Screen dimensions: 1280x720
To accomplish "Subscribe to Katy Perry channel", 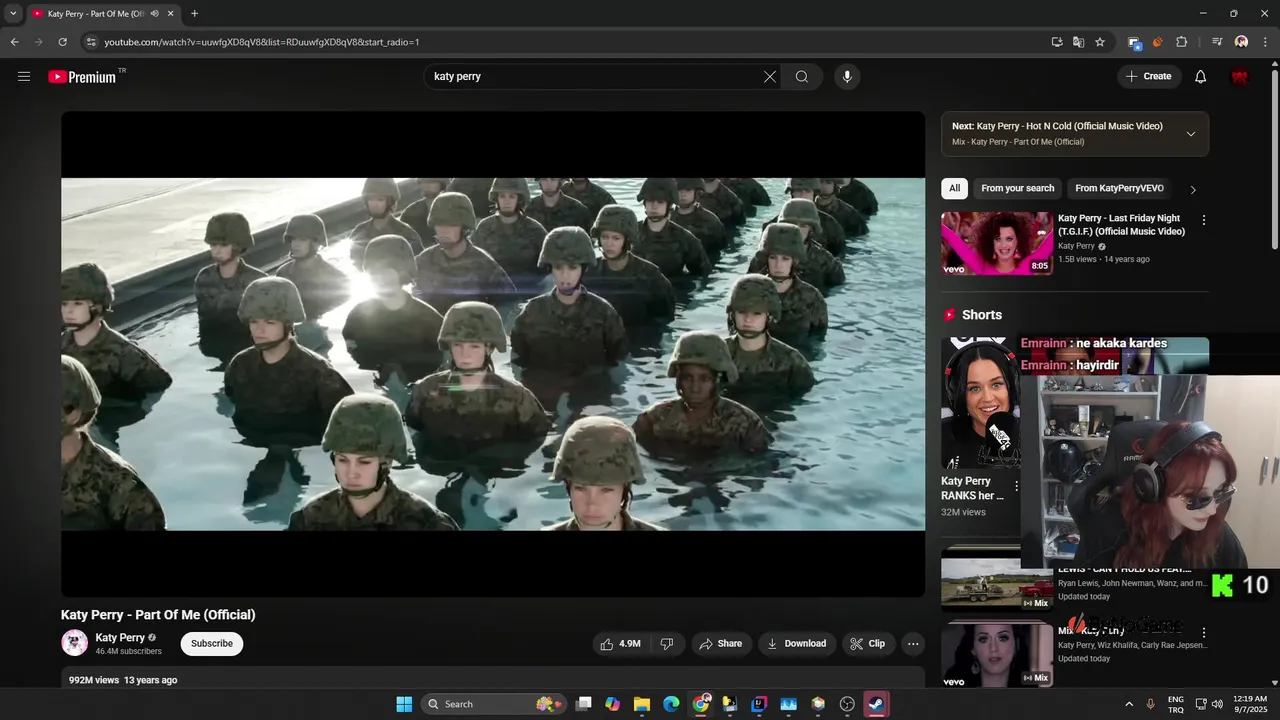I will [x=212, y=644].
